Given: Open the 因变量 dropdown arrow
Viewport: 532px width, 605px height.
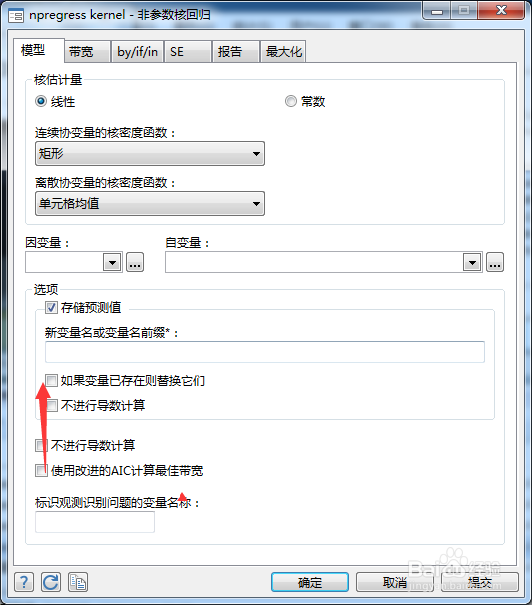Looking at the screenshot, I should (112, 262).
